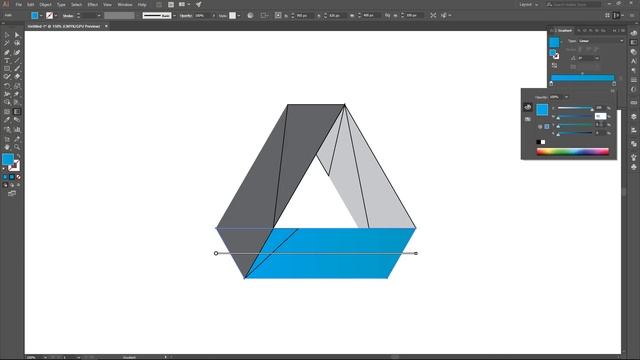Select the Lasso tool
This screenshot has height=360, width=640.
click(x=17, y=43)
